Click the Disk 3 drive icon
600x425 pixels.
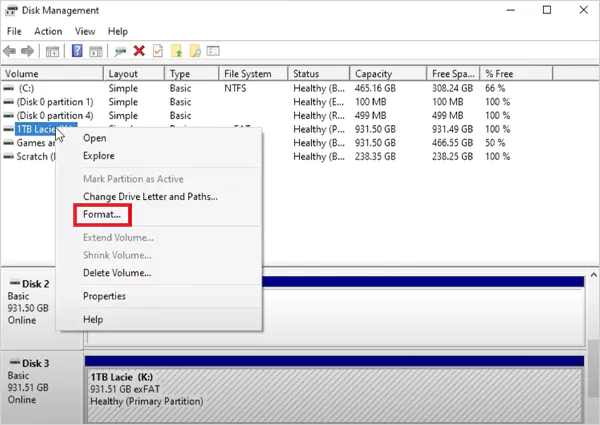coord(15,362)
